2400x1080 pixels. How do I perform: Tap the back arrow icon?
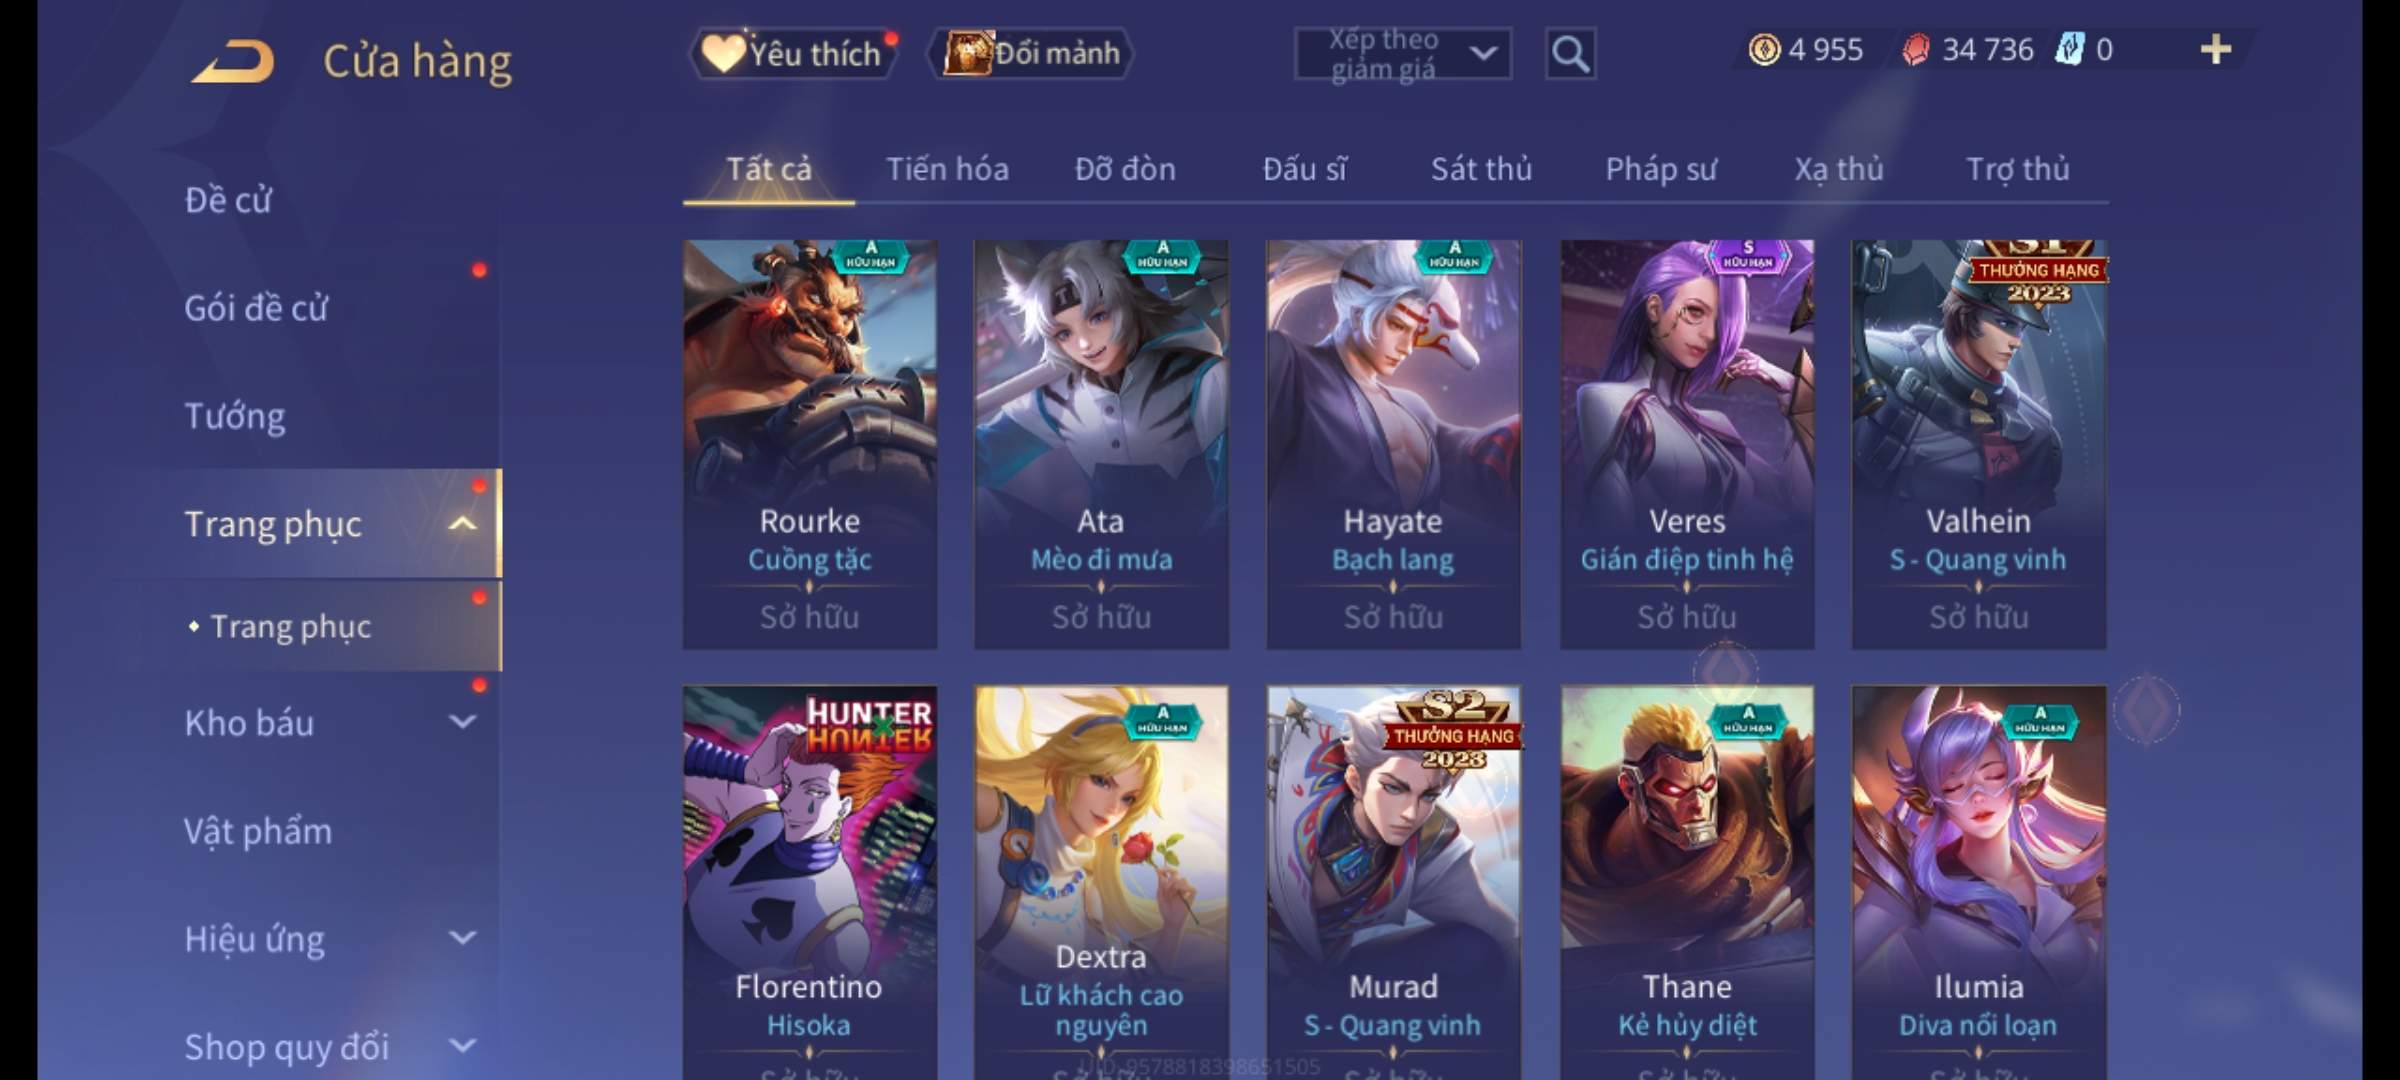[234, 61]
